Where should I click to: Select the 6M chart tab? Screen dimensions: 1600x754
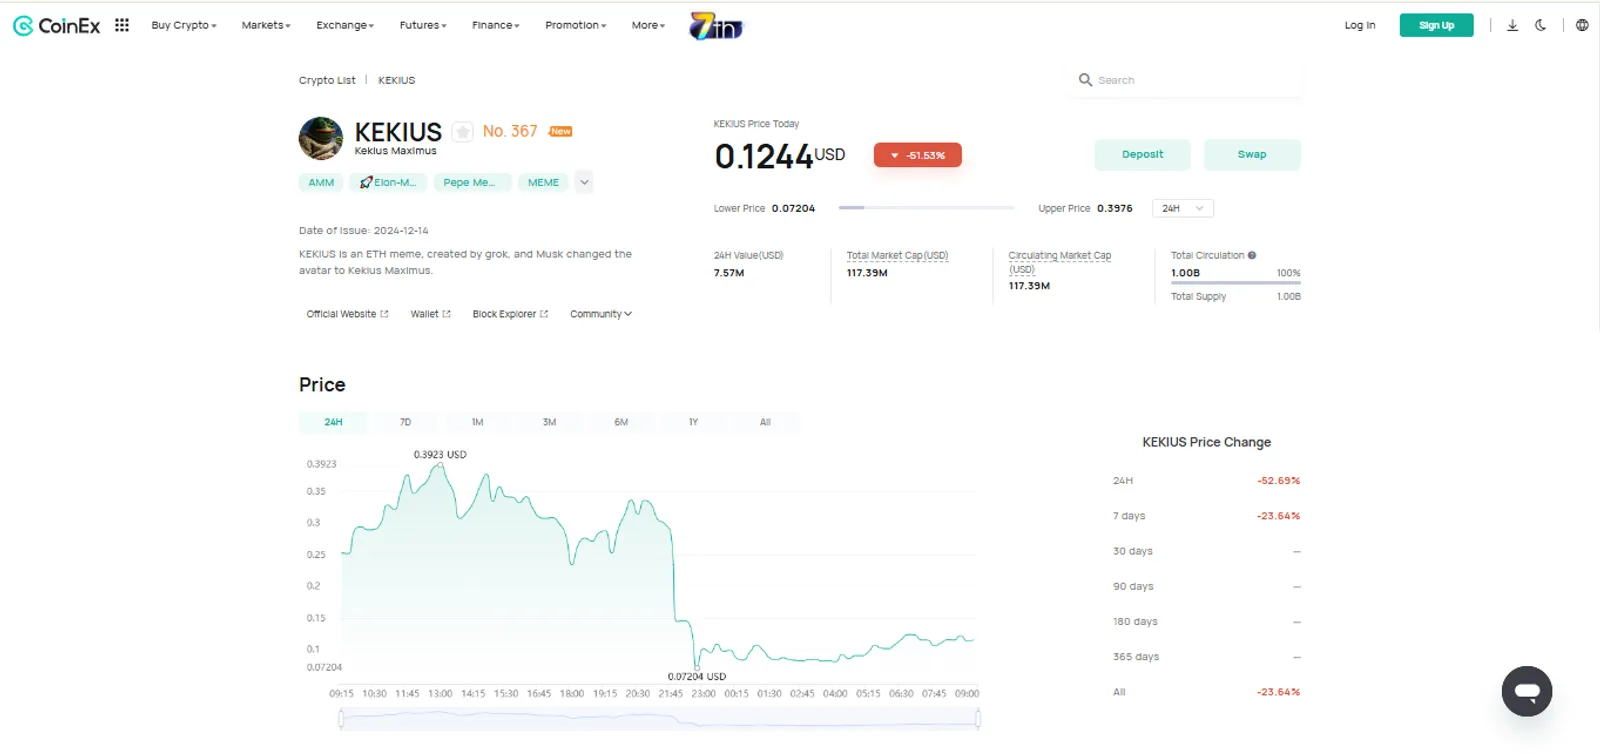621,422
